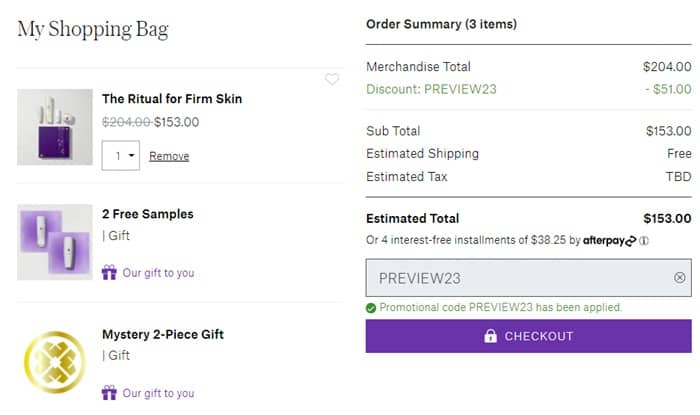The image size is (700, 415).
Task: Click the Afterpay logo
Action: 609,241
